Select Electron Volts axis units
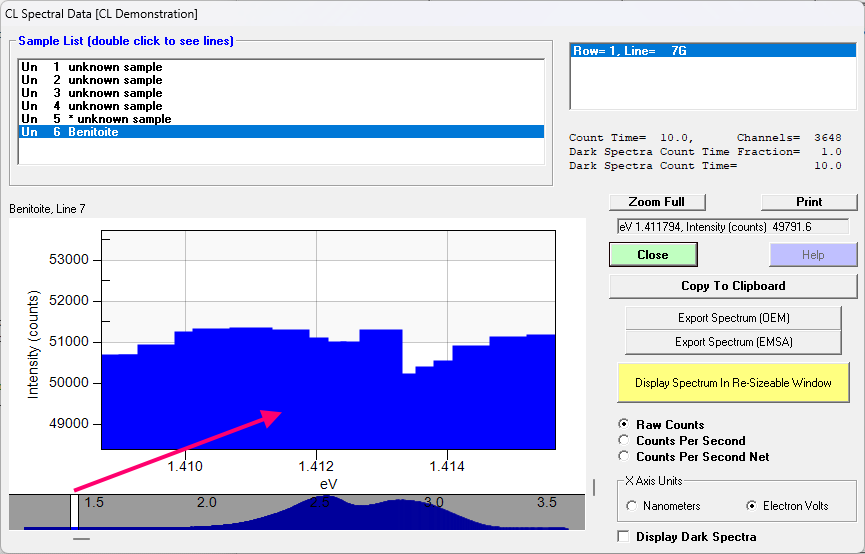This screenshot has width=865, height=554. (x=753, y=506)
